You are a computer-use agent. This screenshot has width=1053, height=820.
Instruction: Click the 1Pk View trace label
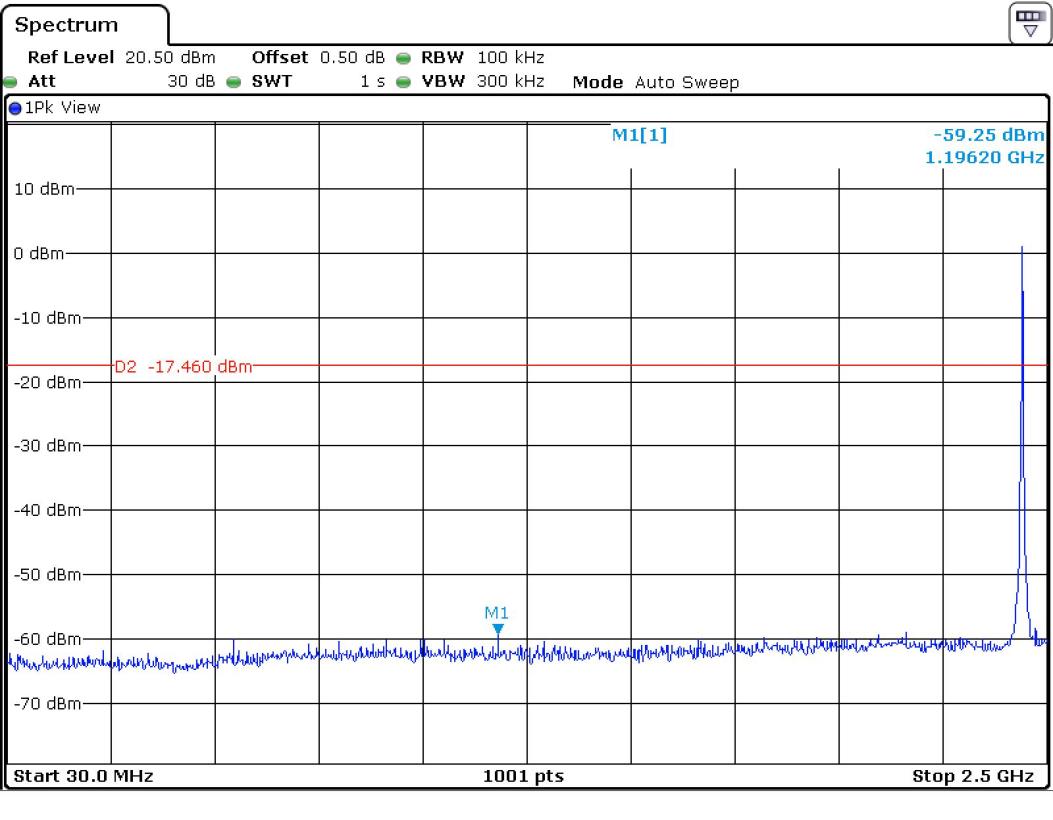click(x=62, y=107)
